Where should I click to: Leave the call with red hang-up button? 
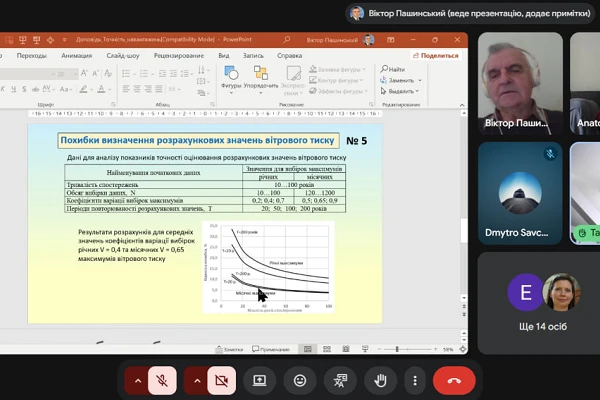point(454,380)
